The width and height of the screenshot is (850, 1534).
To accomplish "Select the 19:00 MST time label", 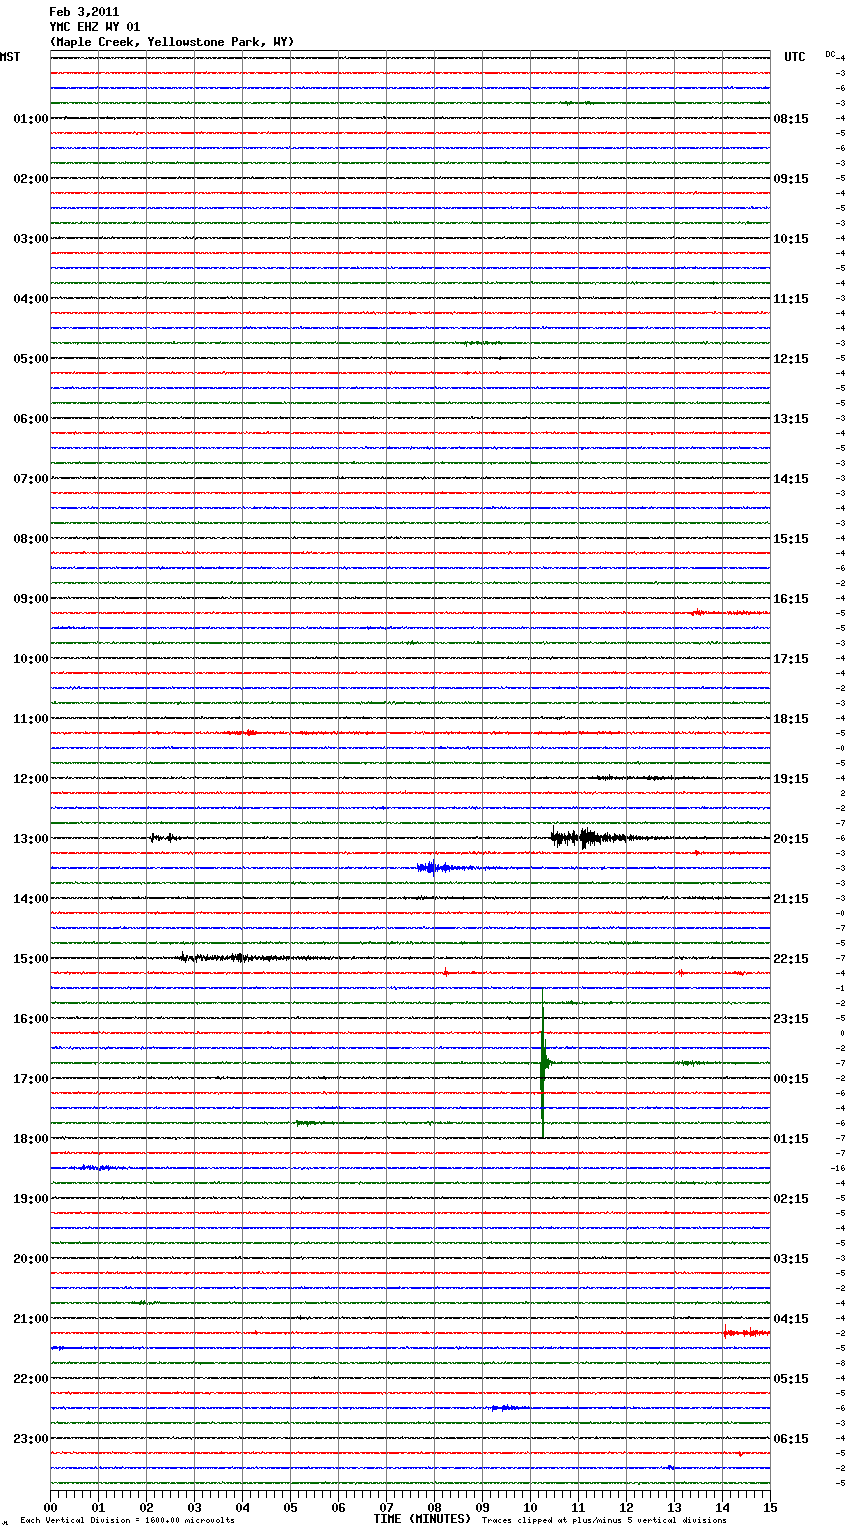I will [31, 1199].
